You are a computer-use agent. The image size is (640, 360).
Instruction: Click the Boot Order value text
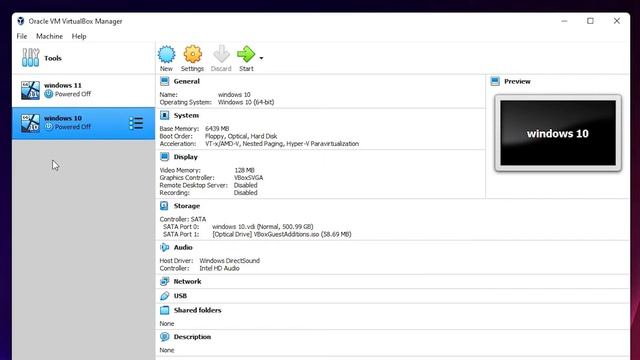tap(241, 136)
